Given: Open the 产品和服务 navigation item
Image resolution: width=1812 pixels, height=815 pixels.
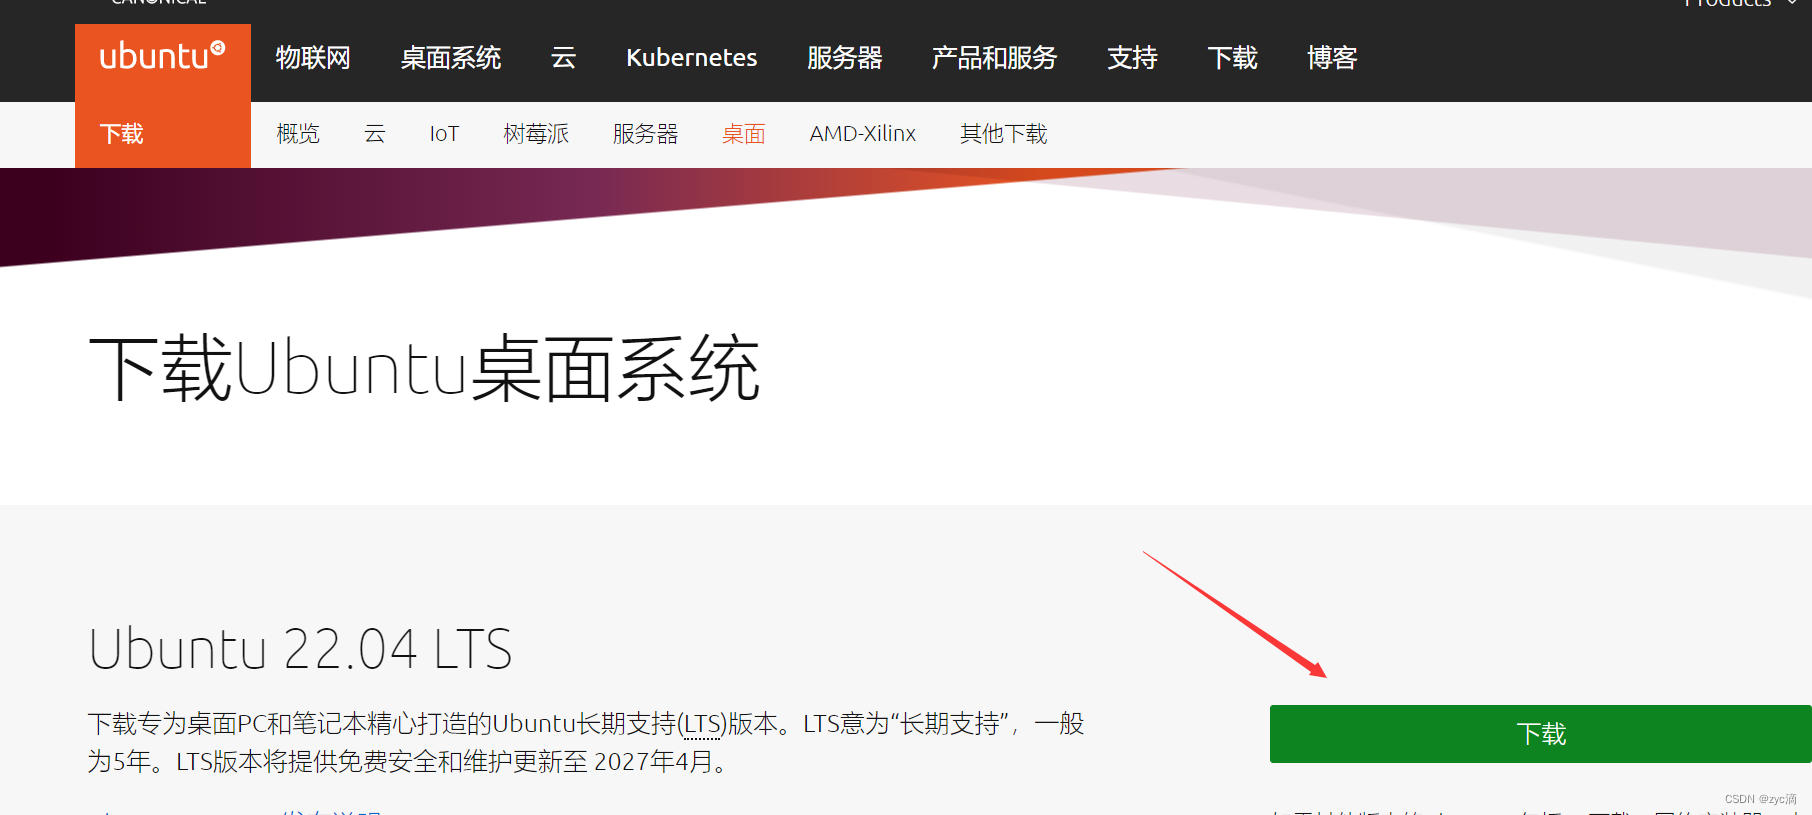Looking at the screenshot, I should pos(995,58).
